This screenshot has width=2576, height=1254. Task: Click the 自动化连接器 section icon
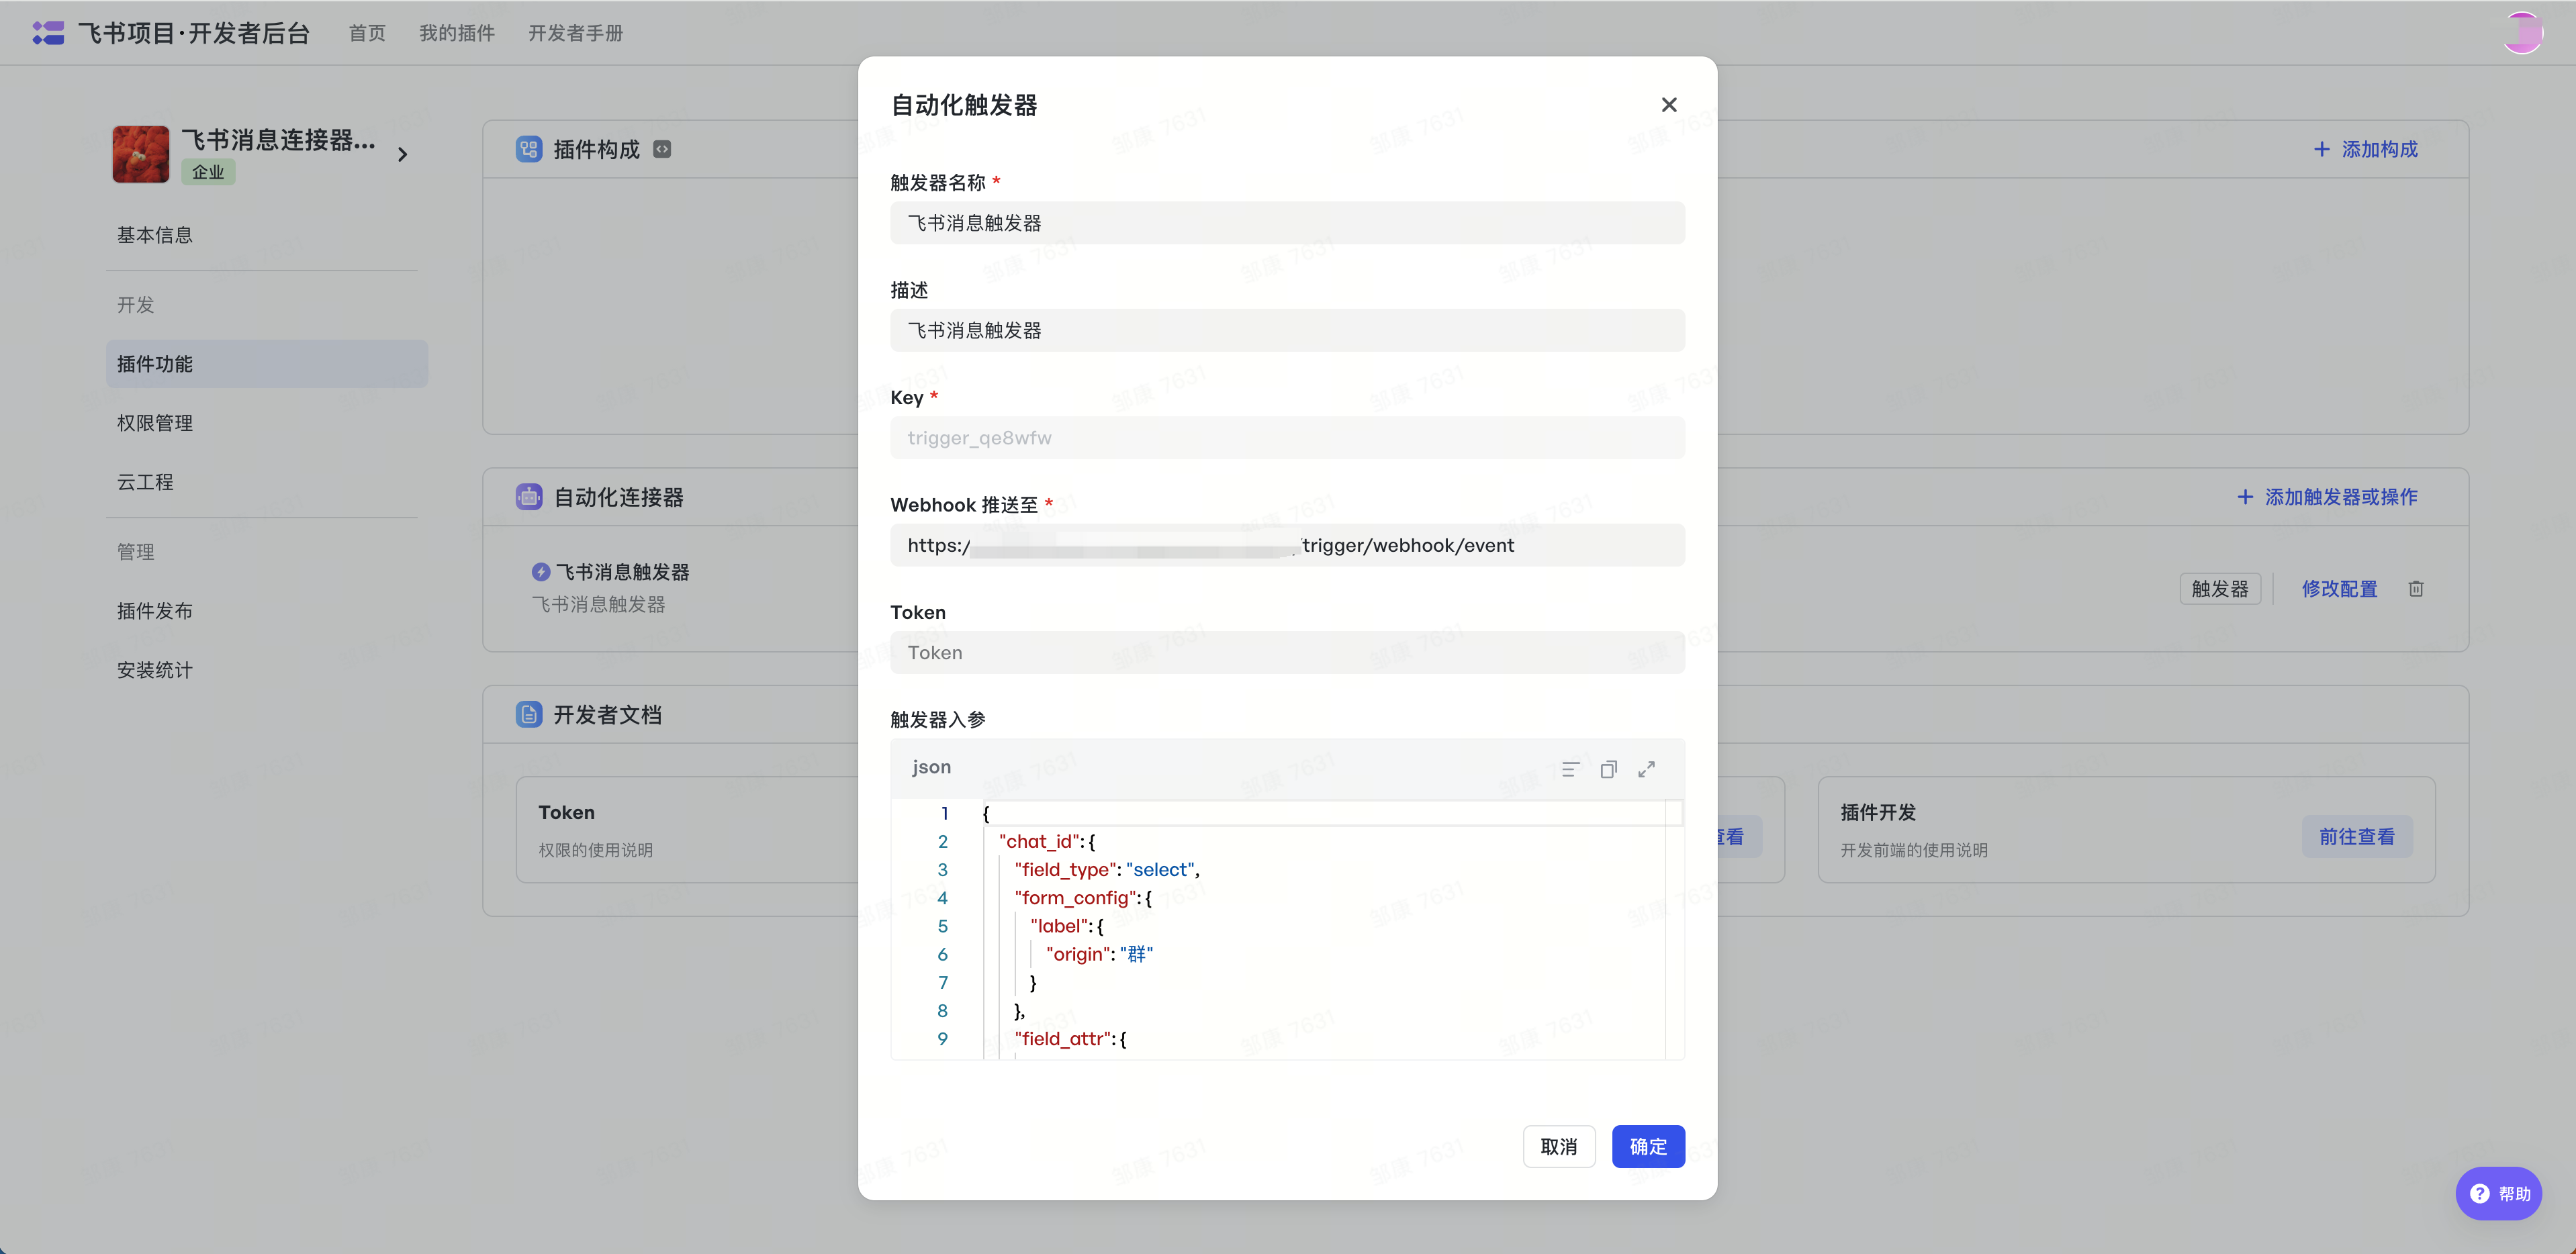529,497
